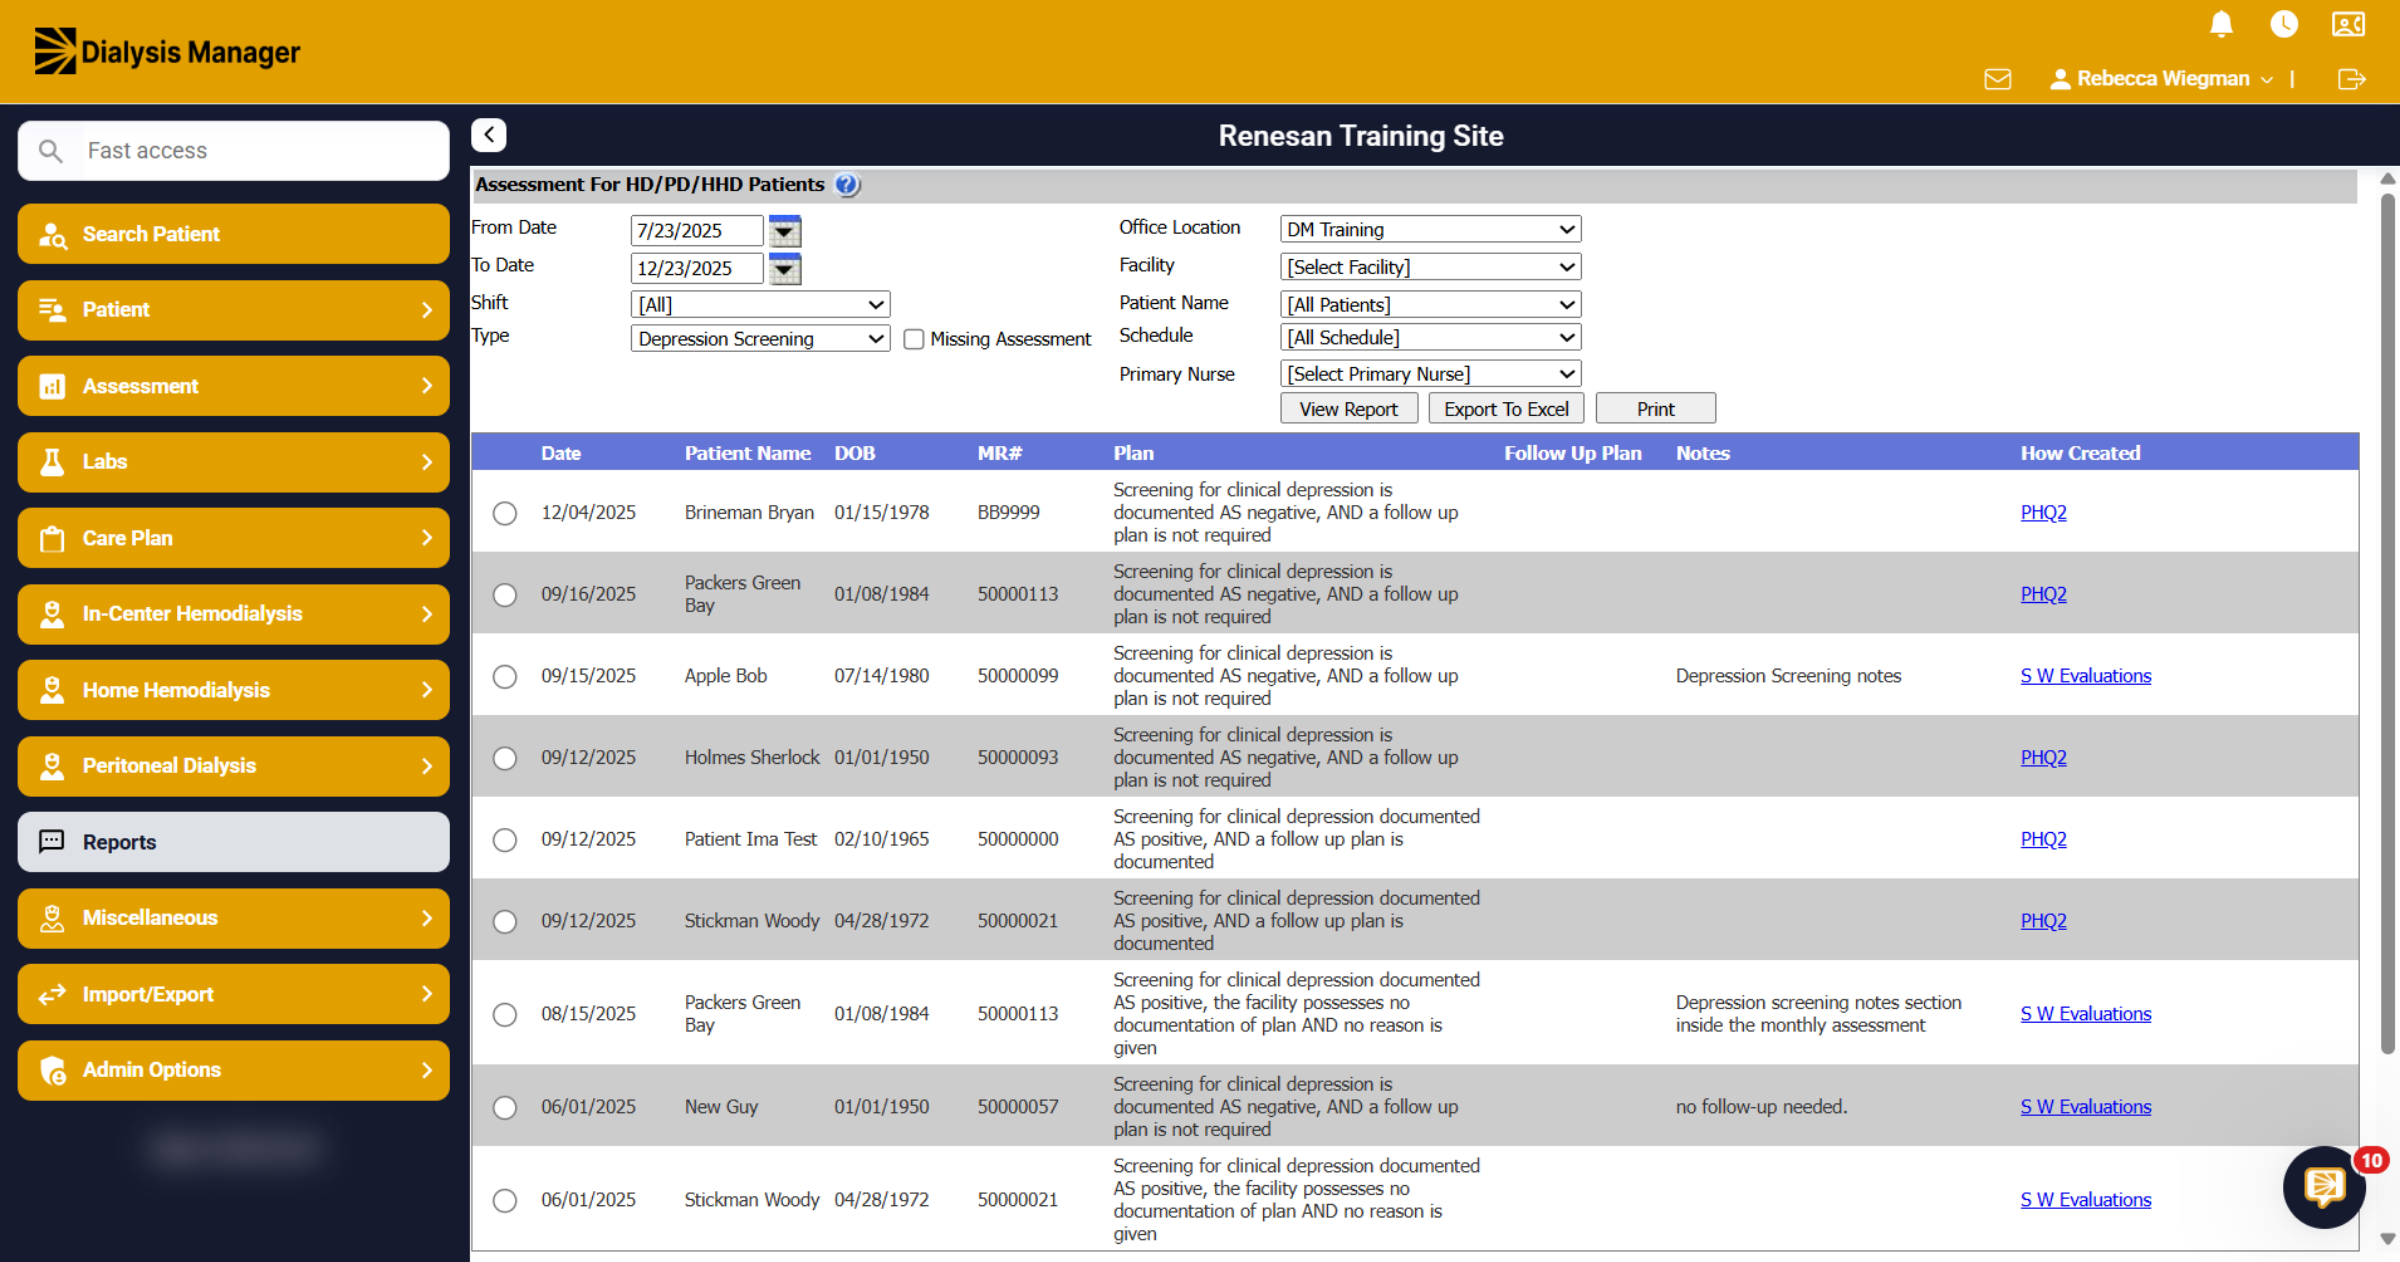Screen dimensions: 2400x1262
Task: Open the To Date calendar picker
Action: [x=785, y=269]
